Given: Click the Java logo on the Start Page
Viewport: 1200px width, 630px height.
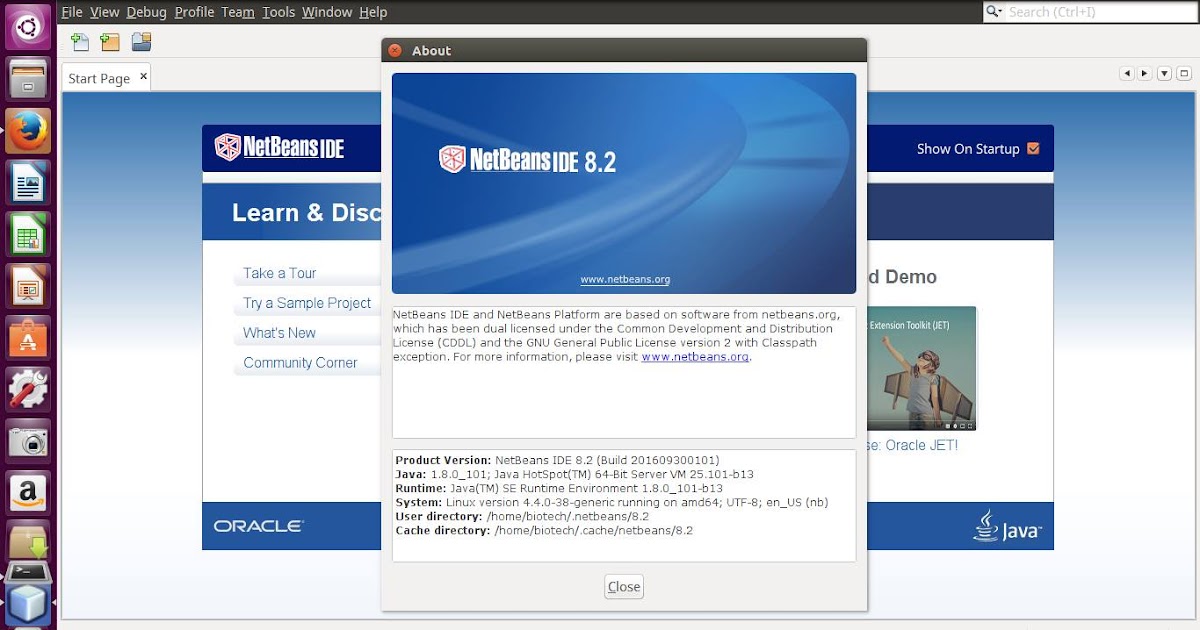Looking at the screenshot, I should tap(1008, 526).
